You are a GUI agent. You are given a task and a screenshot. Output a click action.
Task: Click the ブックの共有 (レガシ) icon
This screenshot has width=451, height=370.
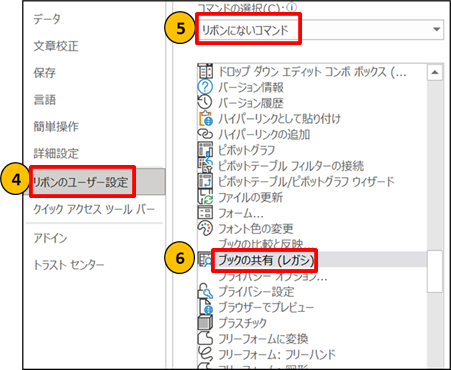[205, 260]
